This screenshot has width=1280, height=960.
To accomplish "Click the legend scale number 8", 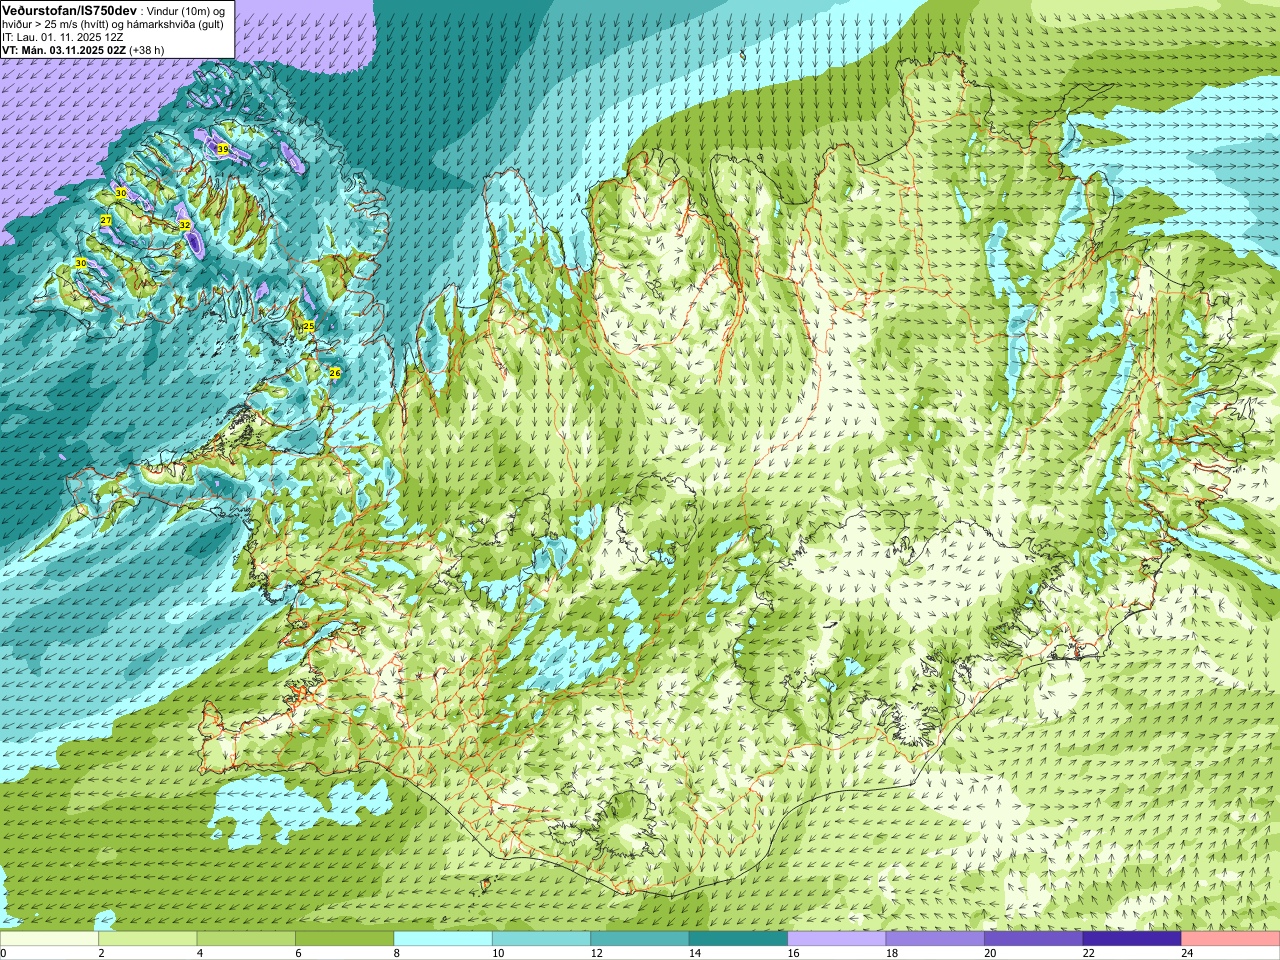I will (397, 953).
